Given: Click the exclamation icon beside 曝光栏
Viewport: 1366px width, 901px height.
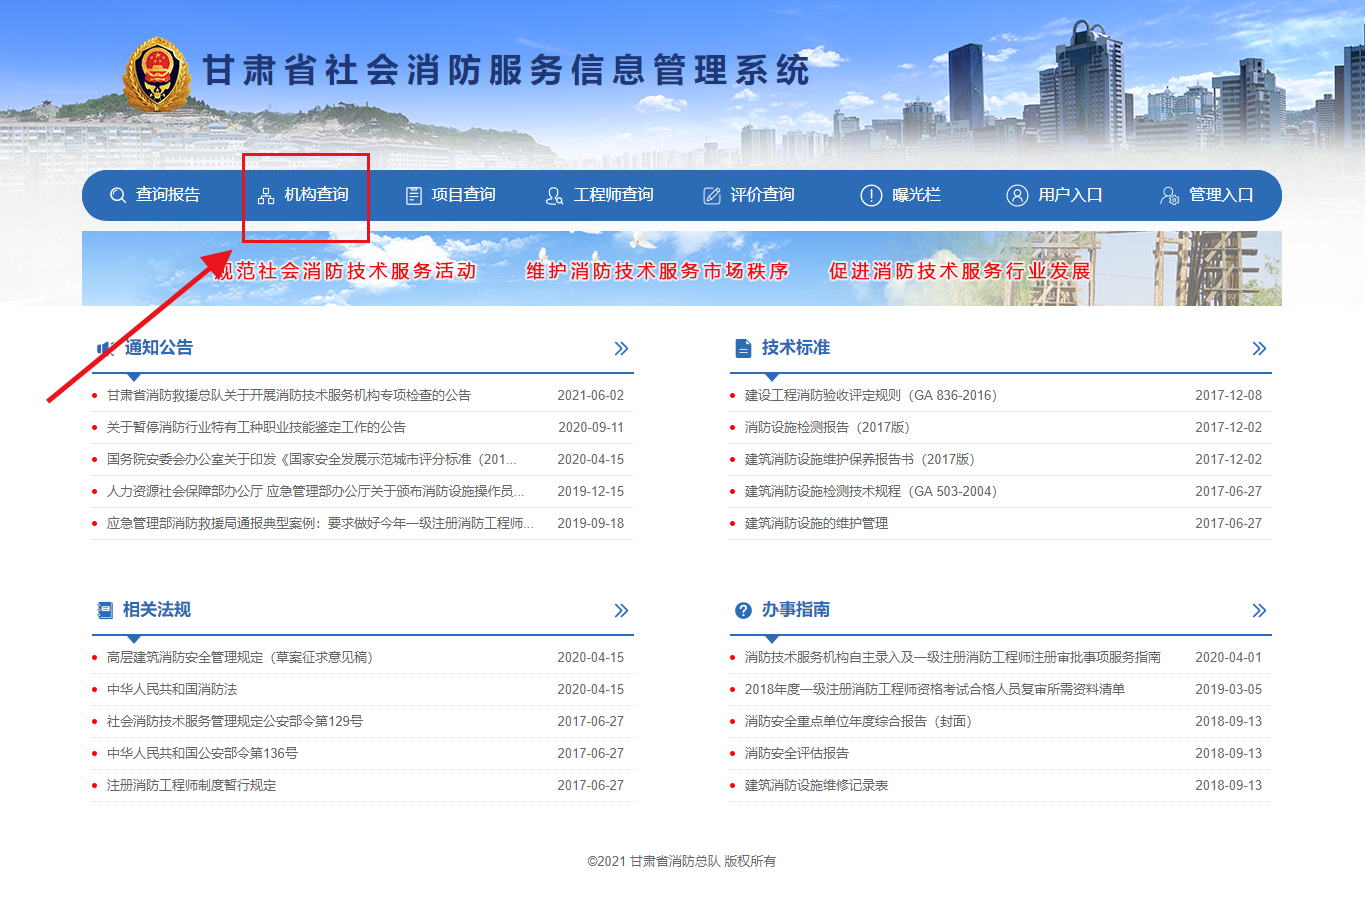Looking at the screenshot, I should click(x=871, y=196).
